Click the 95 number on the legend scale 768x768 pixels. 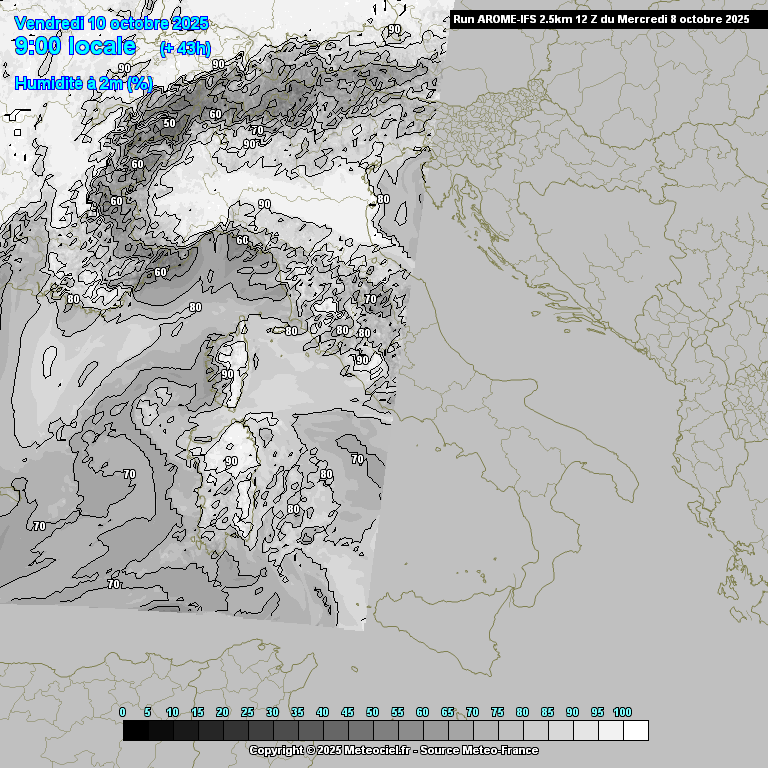click(x=597, y=712)
